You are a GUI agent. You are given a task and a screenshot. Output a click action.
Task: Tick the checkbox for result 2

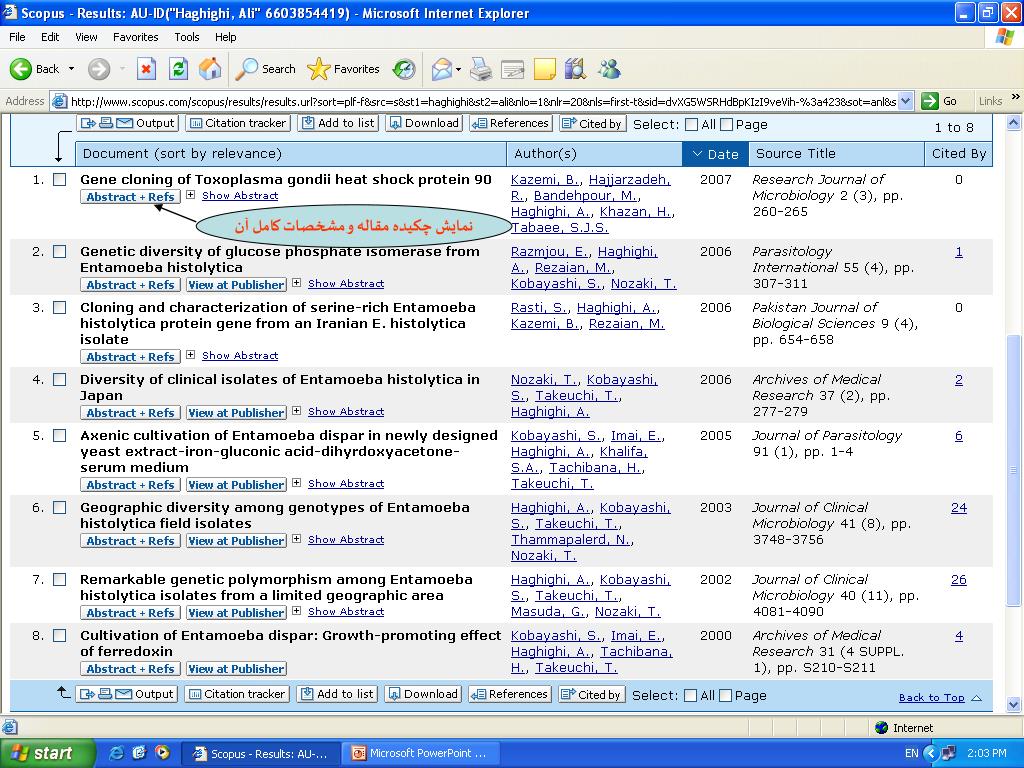[x=59, y=251]
